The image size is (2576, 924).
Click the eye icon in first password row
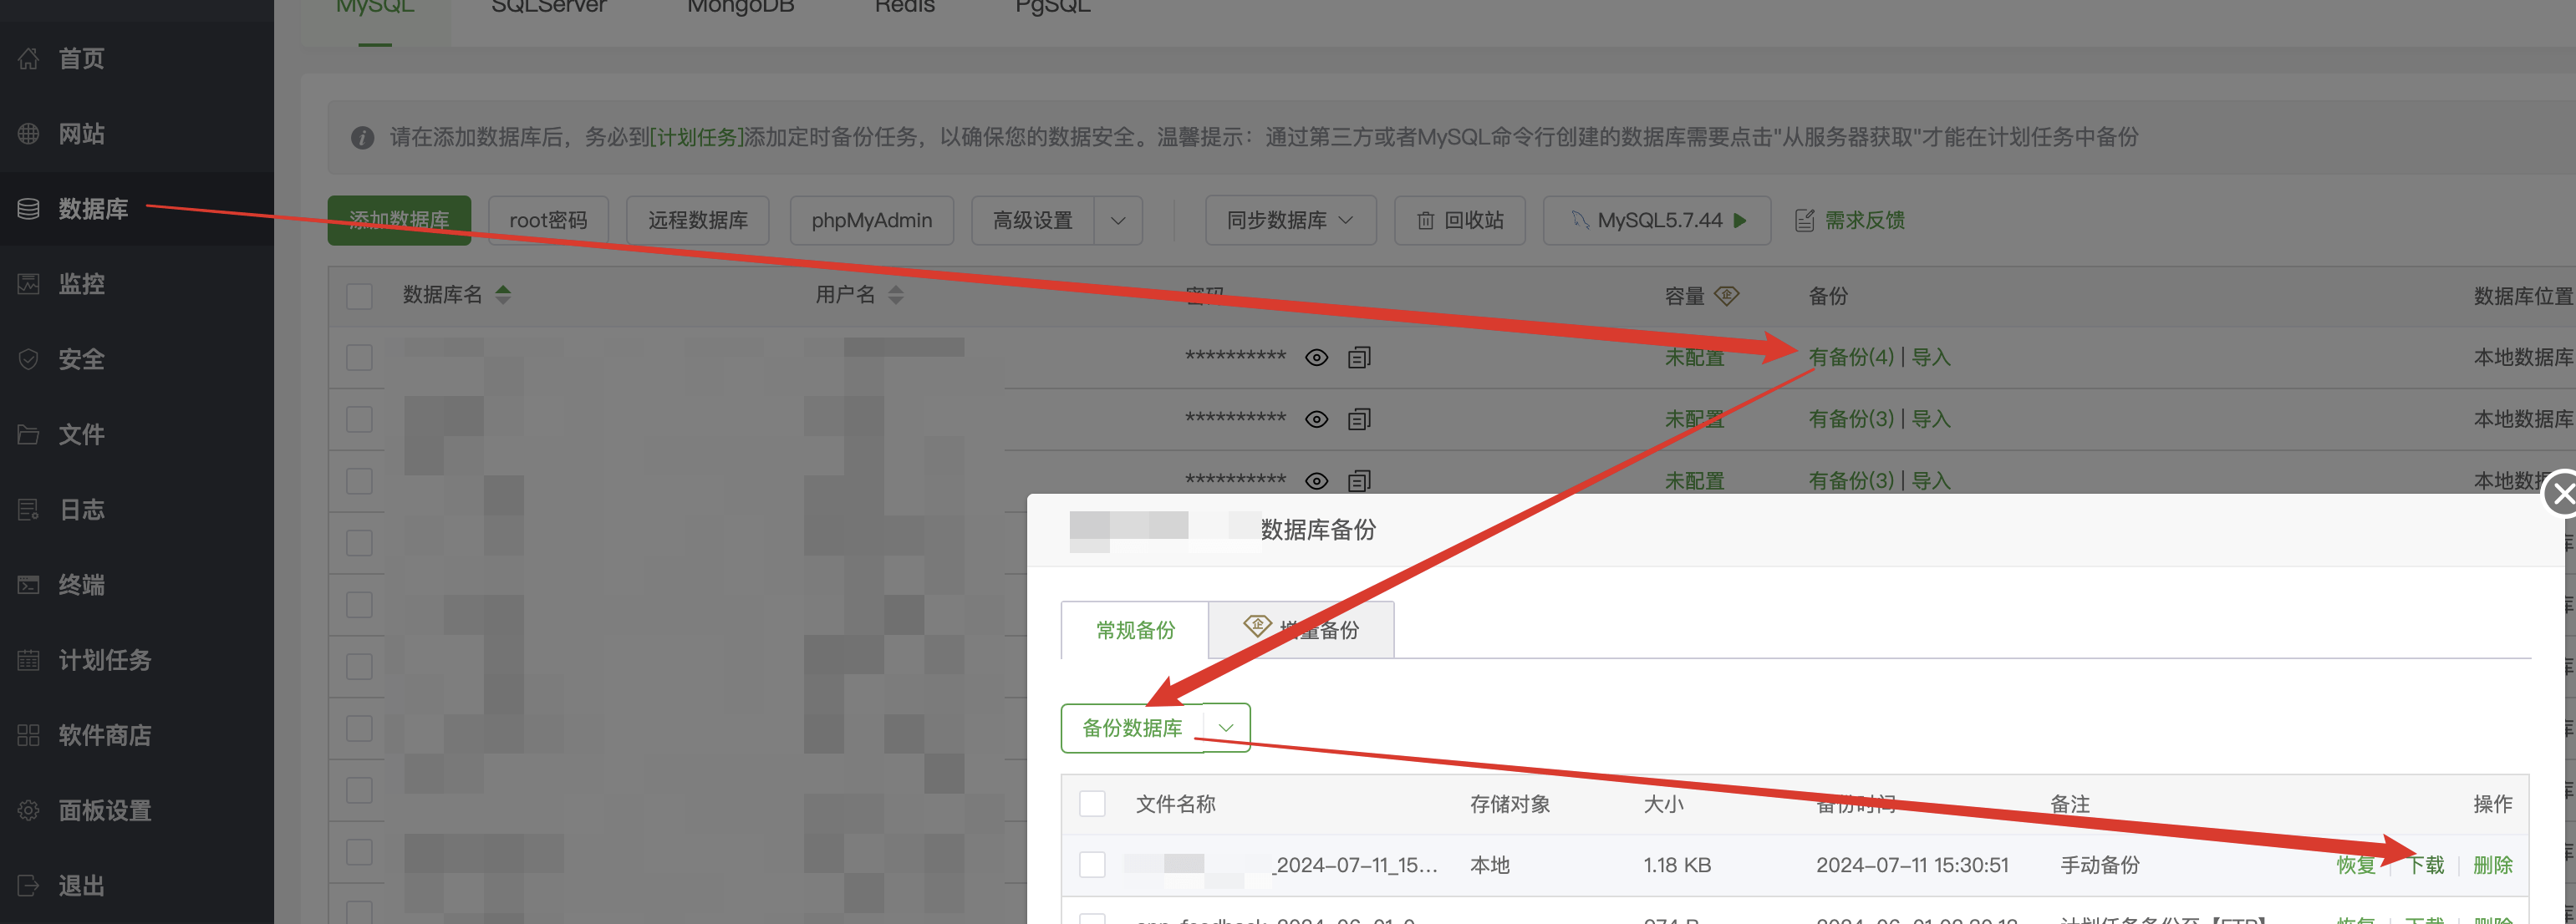pos(1316,357)
